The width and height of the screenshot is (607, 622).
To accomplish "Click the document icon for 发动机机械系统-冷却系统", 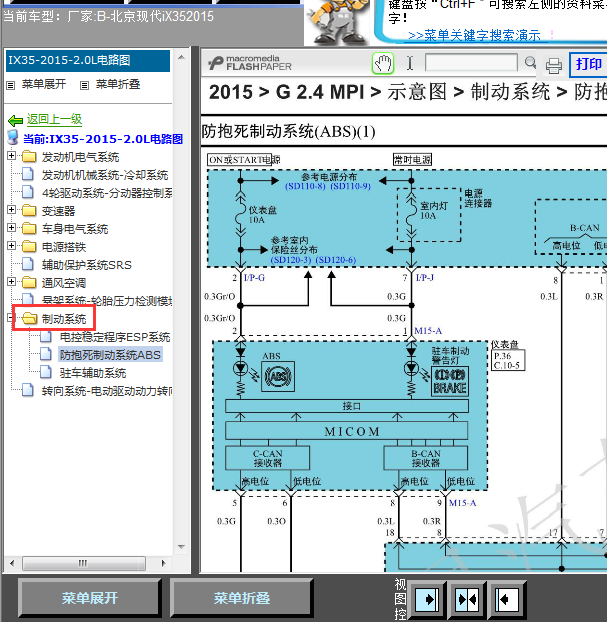I will click(x=28, y=174).
